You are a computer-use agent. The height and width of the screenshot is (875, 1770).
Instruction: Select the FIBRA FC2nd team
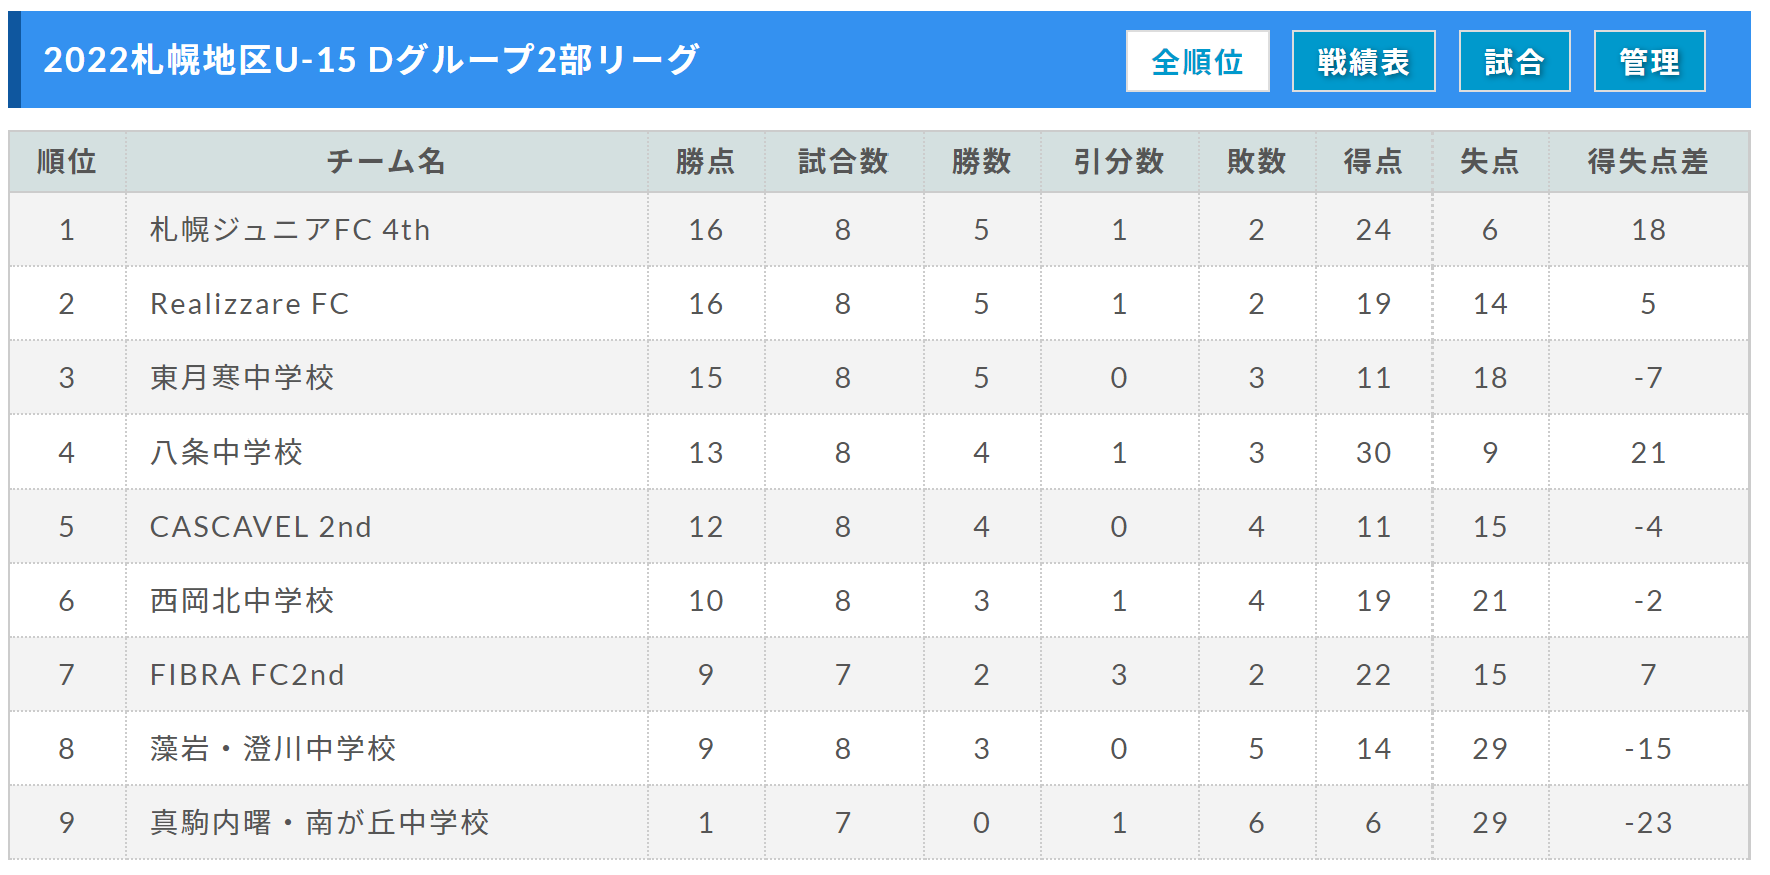pos(247,675)
